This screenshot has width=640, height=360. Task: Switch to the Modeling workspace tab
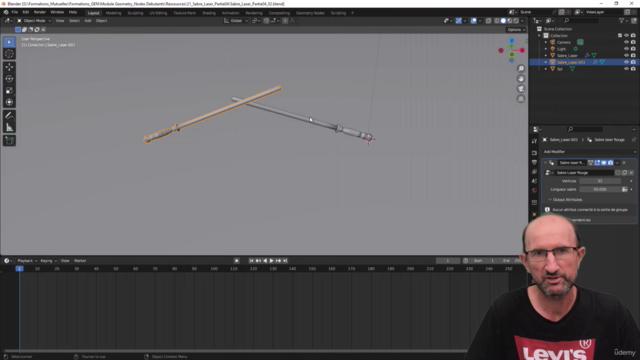point(113,13)
